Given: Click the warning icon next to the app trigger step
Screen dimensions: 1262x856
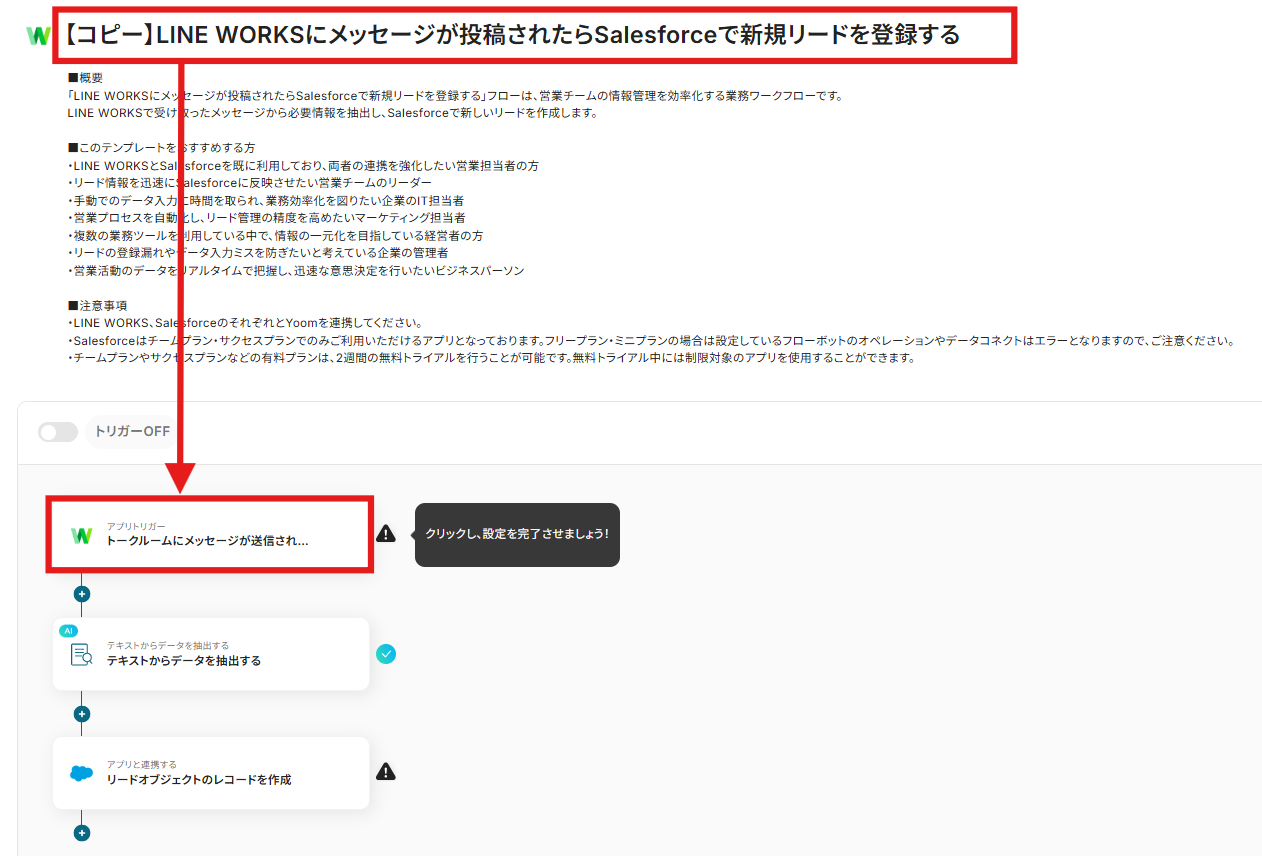Looking at the screenshot, I should 386,534.
